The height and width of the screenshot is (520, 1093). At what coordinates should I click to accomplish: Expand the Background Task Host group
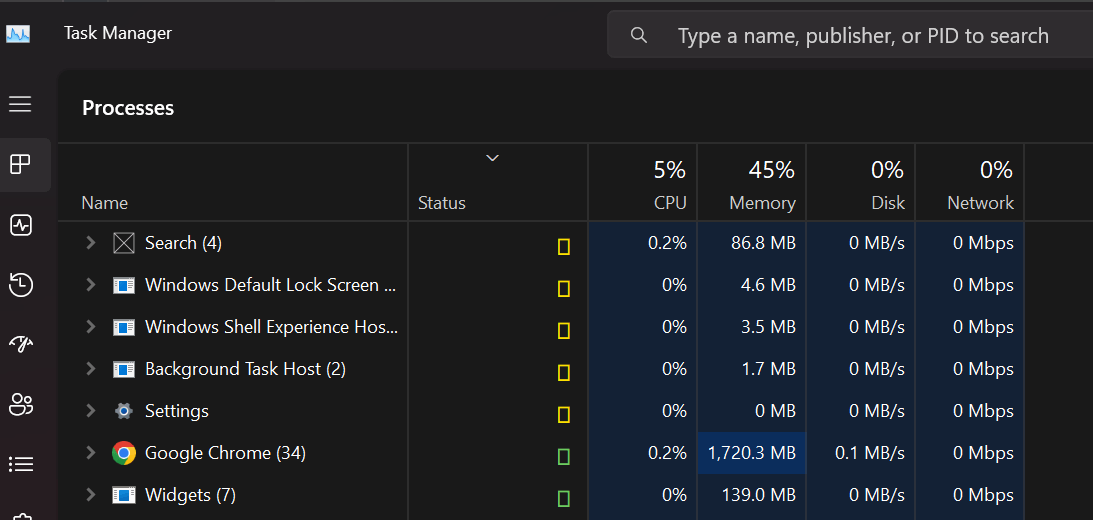coord(90,369)
